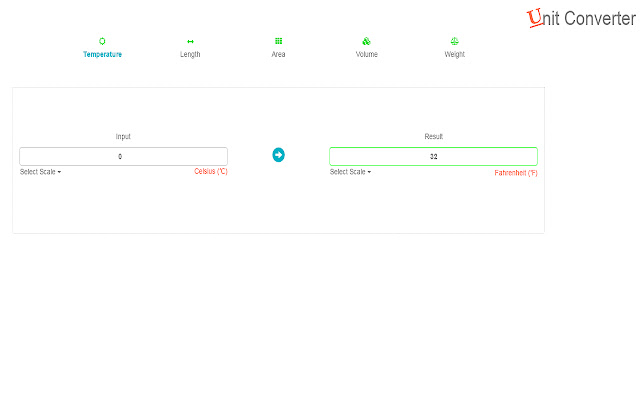
Task: Switch to the Temperature tab
Action: pos(102,54)
